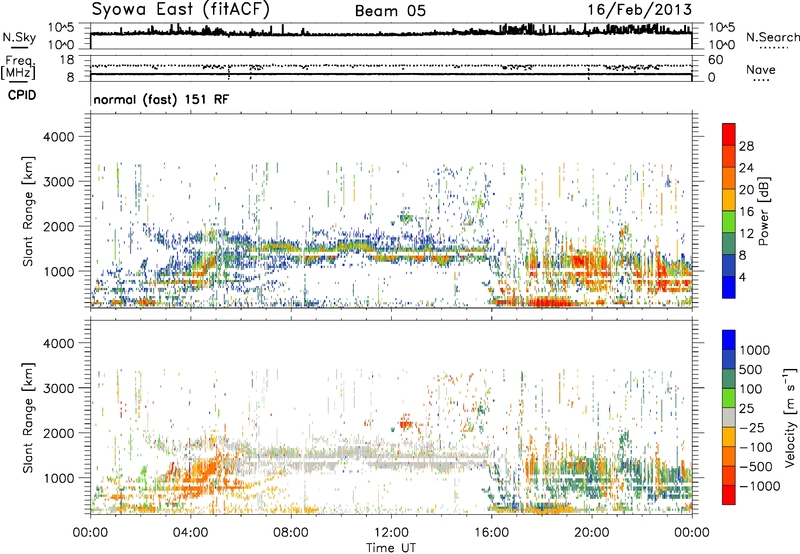Click the '60' Nave axis tick label
The width and height of the screenshot is (800, 554).
(x=715, y=60)
